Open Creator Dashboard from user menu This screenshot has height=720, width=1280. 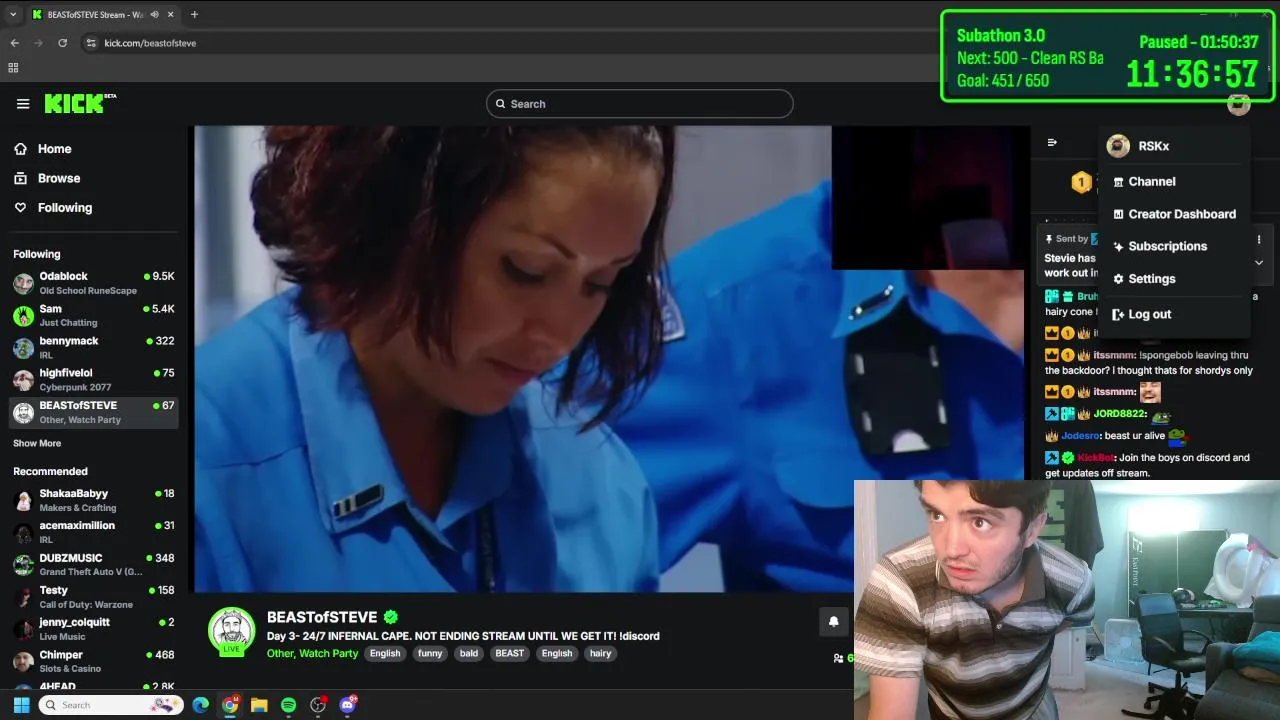(1174, 214)
